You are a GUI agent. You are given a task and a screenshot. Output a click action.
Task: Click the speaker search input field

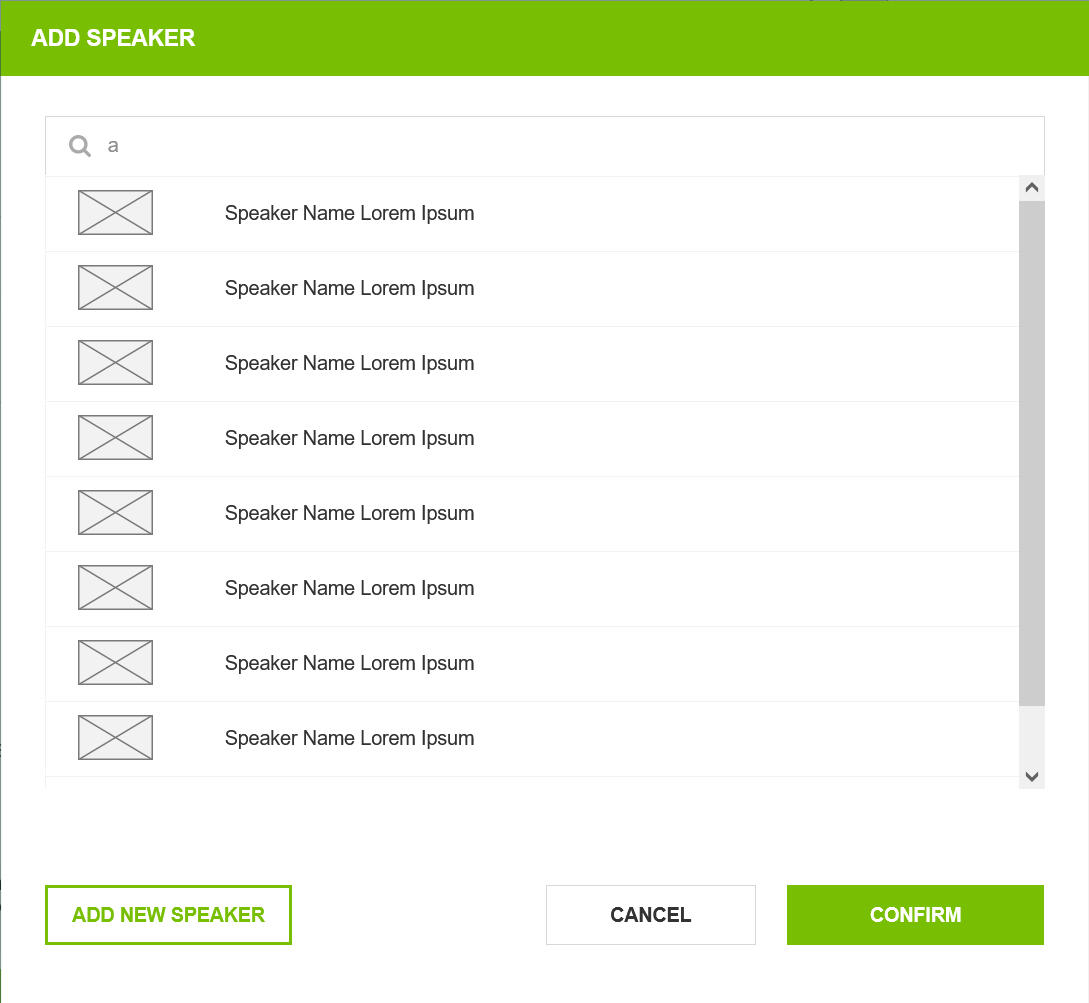coord(560,146)
